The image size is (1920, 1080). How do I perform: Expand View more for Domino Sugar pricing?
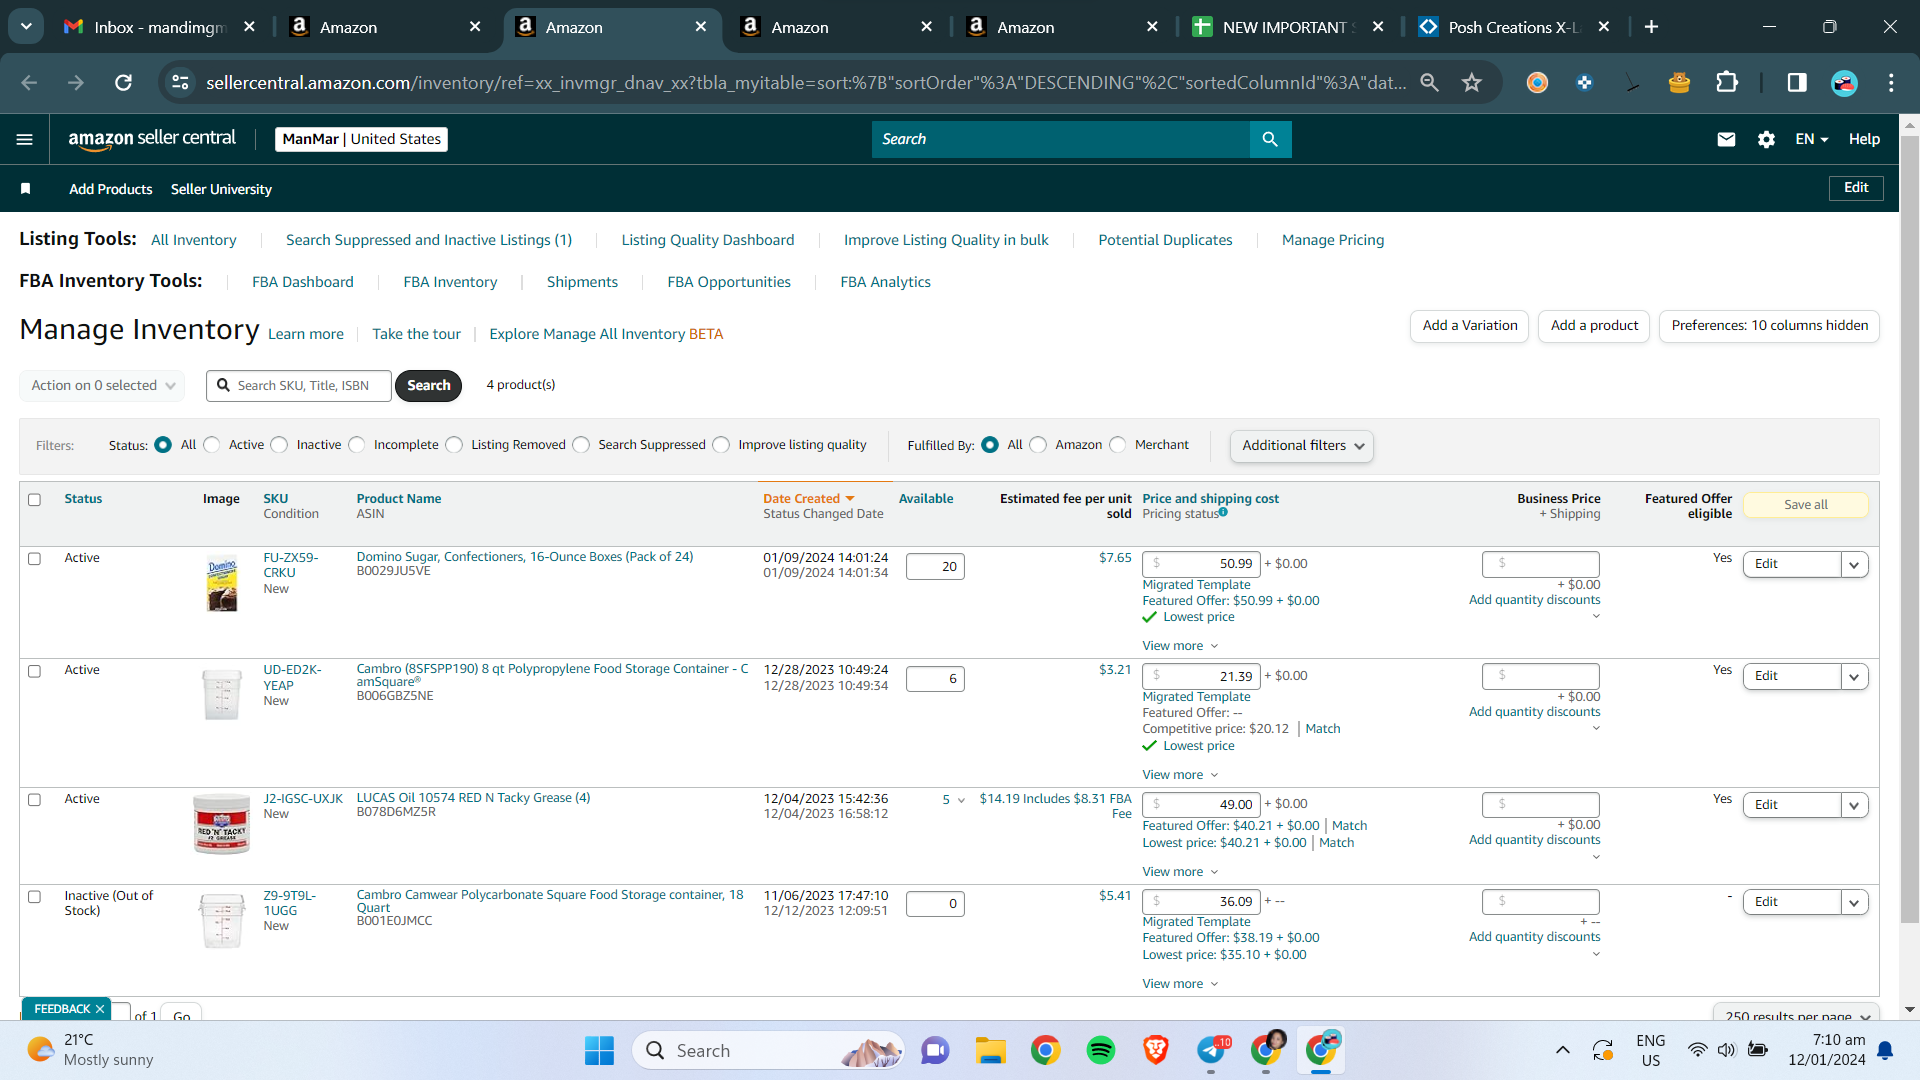[1180, 646]
